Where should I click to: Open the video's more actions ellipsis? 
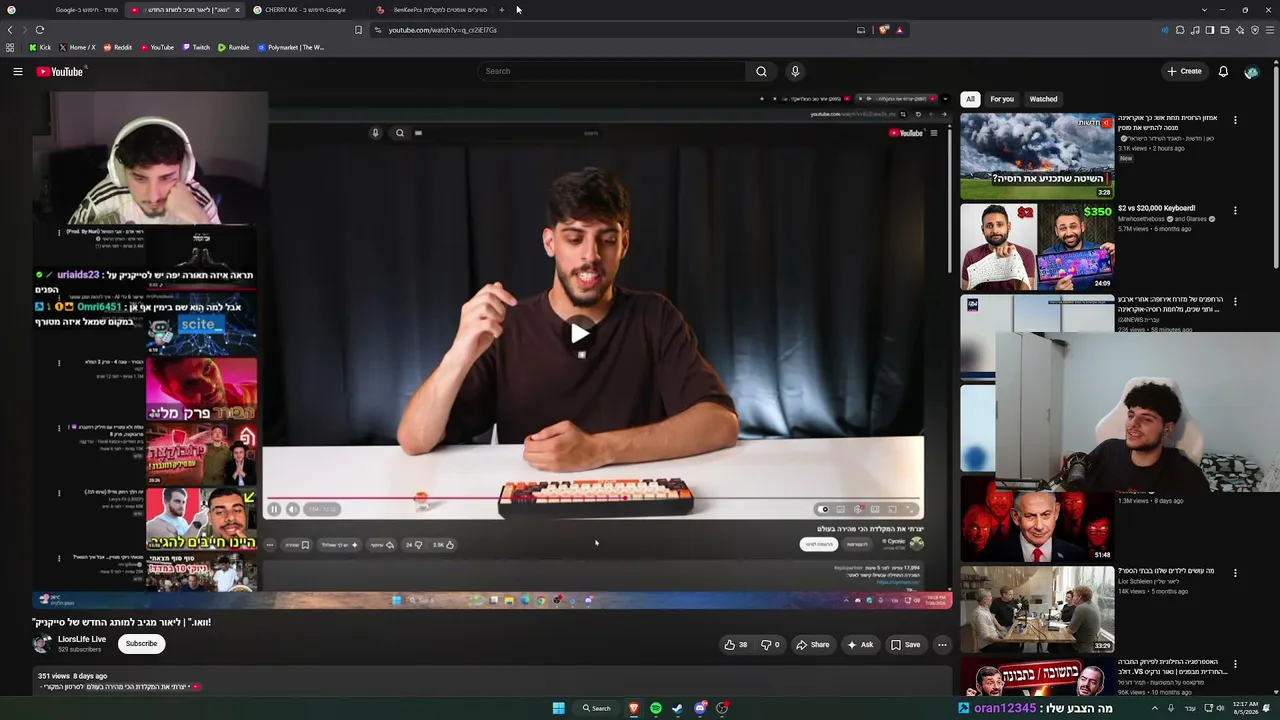pos(942,645)
